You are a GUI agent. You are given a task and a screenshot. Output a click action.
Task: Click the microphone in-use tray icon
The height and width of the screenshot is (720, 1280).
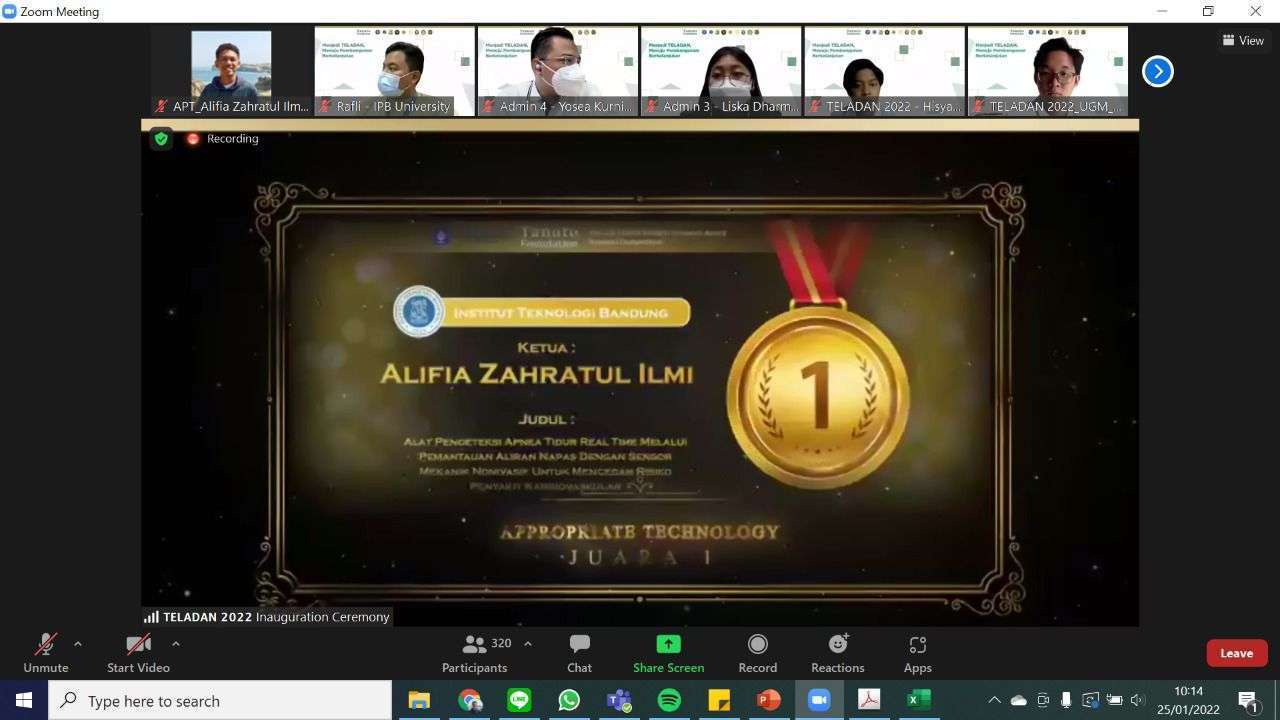click(x=1066, y=700)
